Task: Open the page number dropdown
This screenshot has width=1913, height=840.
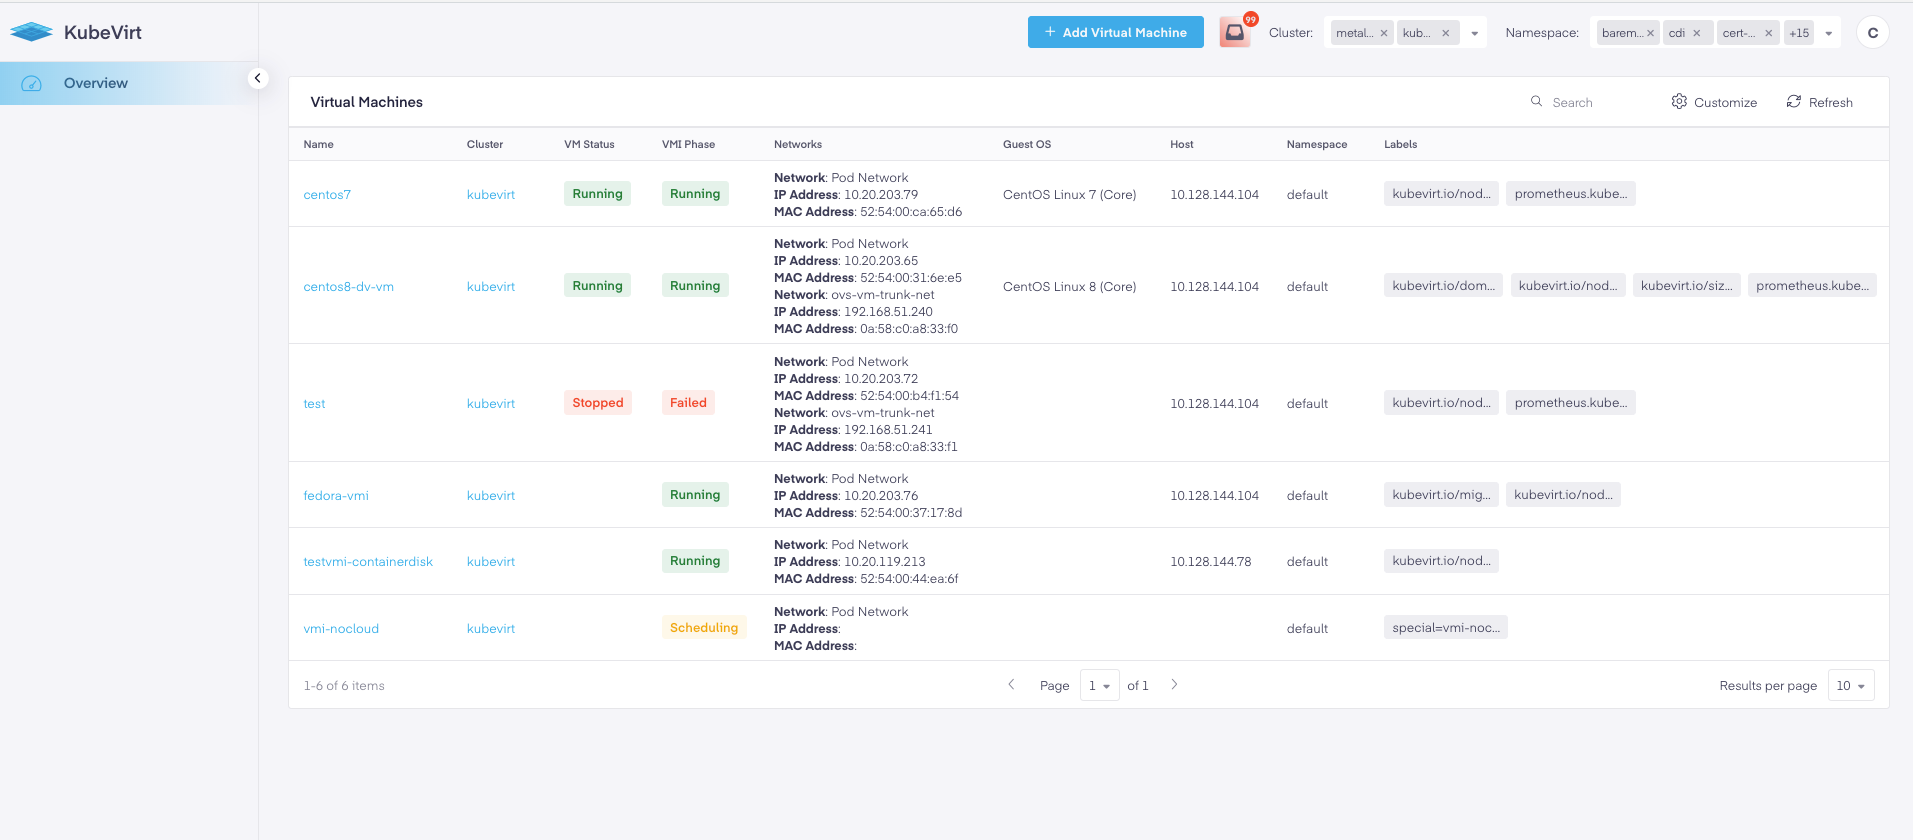Action: pyautogui.click(x=1099, y=685)
